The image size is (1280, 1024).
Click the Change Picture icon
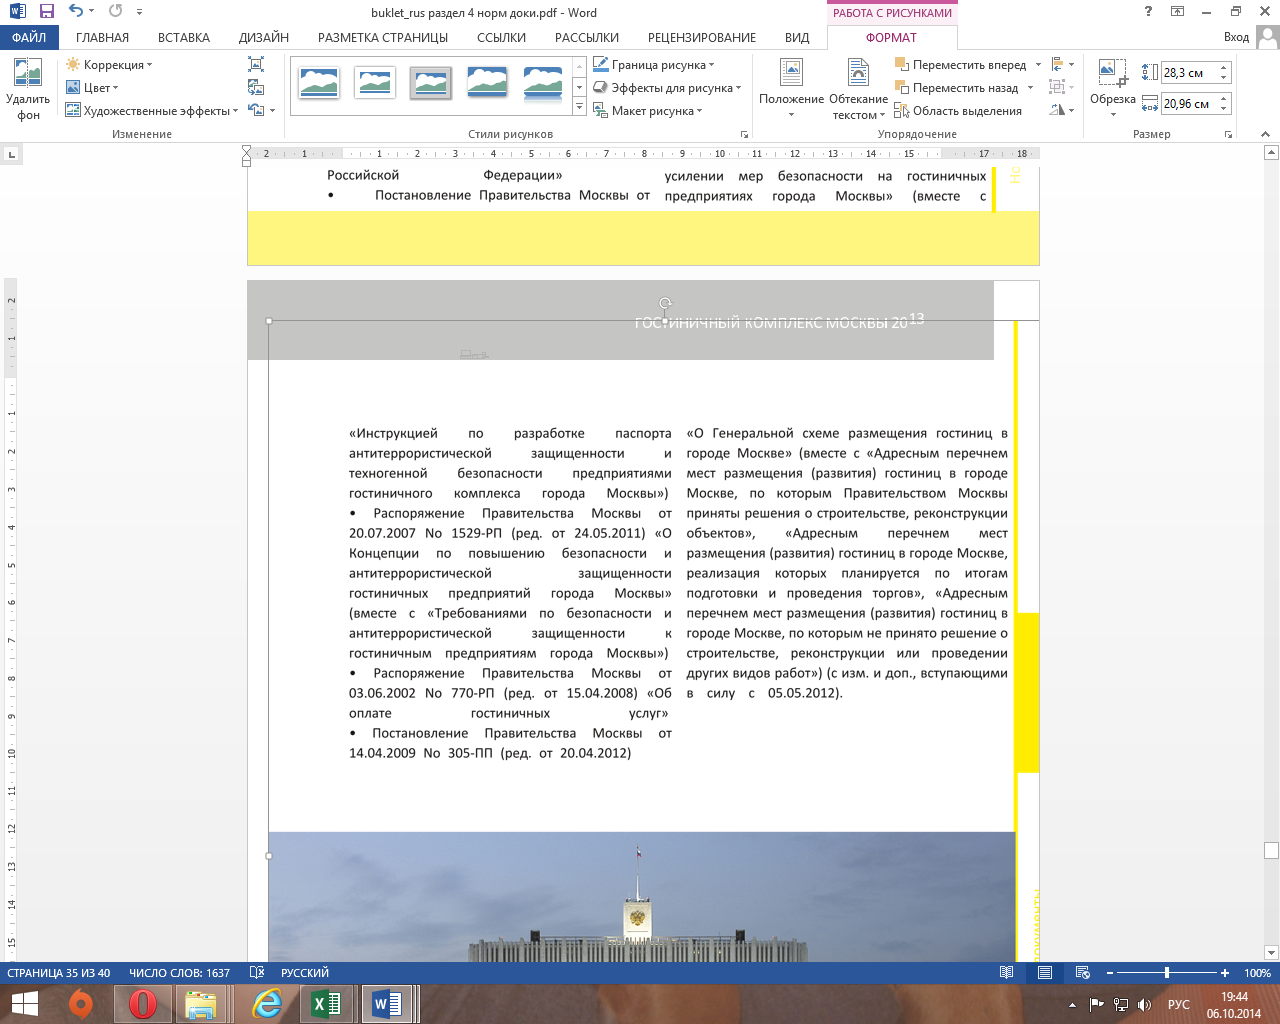pos(256,87)
